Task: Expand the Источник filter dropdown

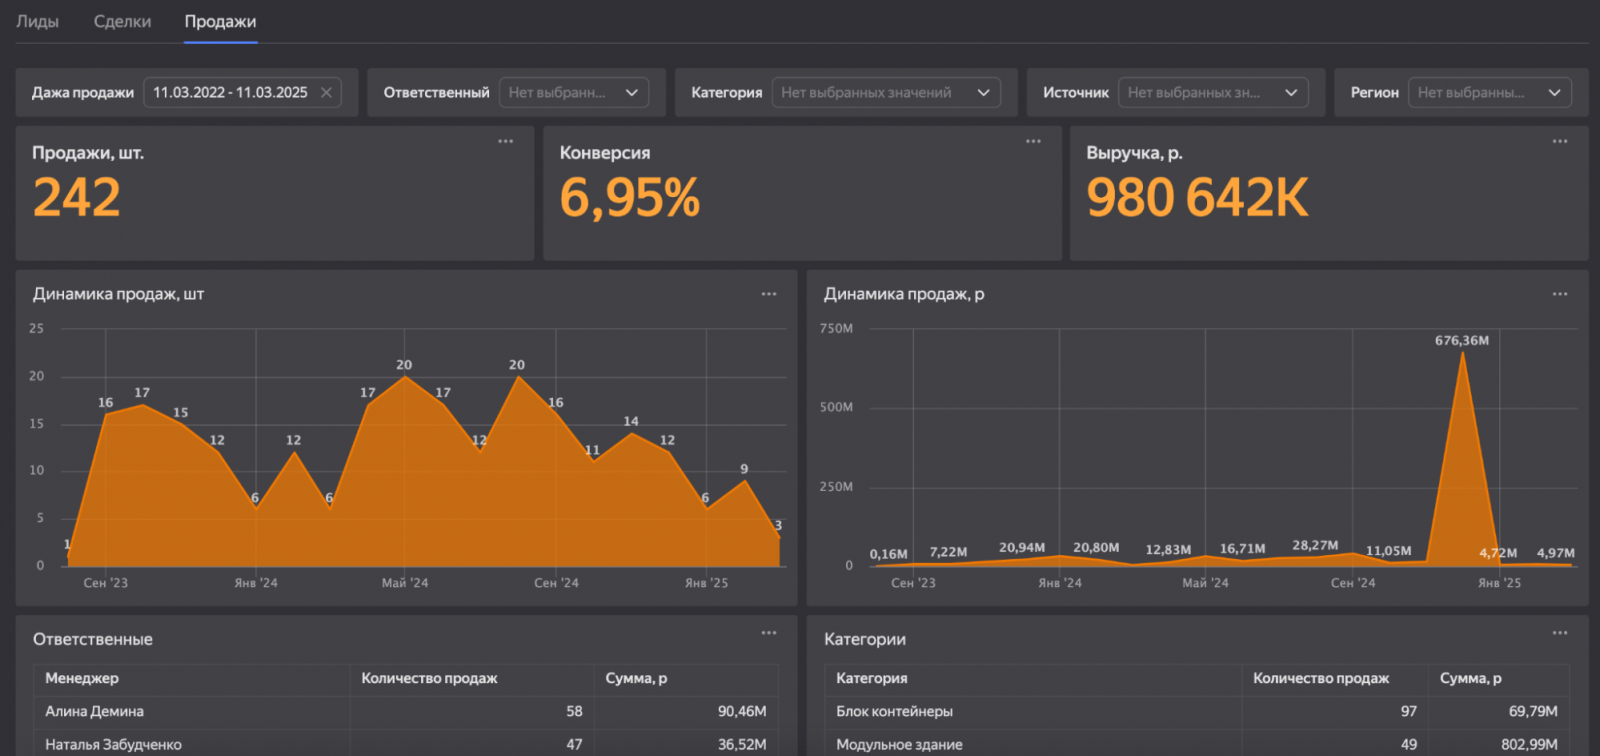Action: coord(1212,92)
